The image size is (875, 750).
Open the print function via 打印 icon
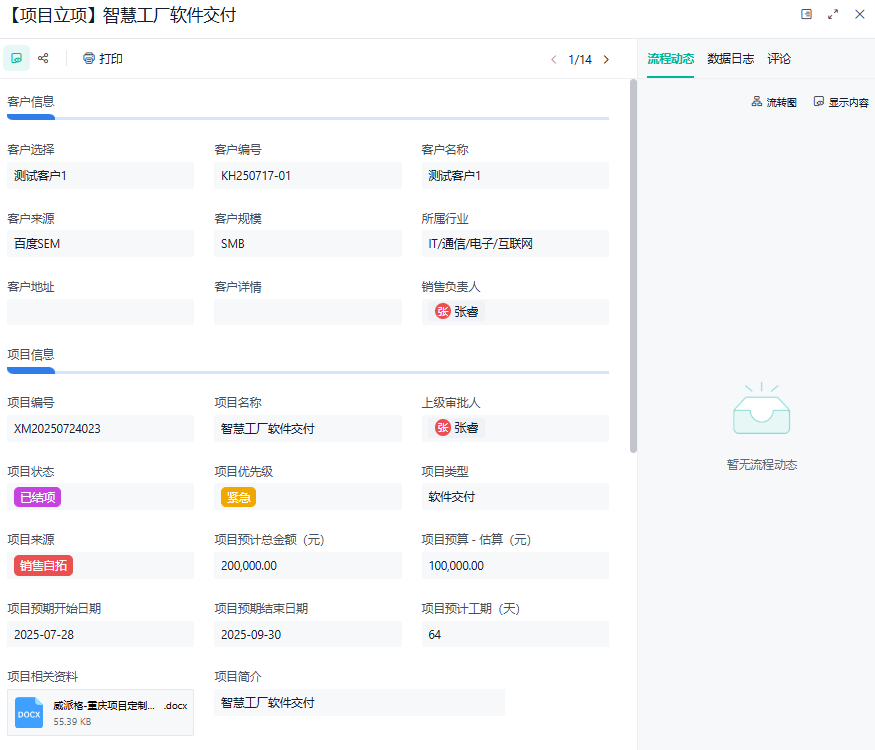(101, 57)
